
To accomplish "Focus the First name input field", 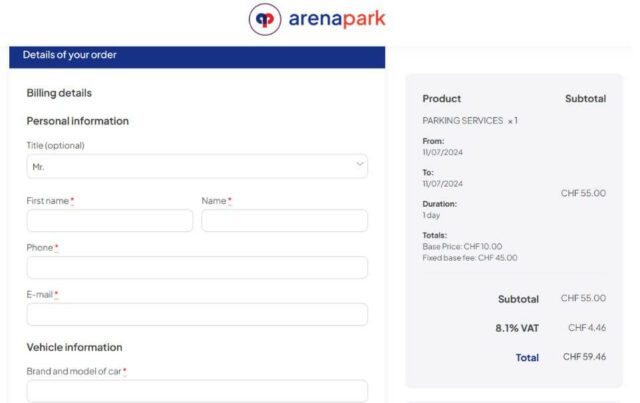I will click(110, 220).
